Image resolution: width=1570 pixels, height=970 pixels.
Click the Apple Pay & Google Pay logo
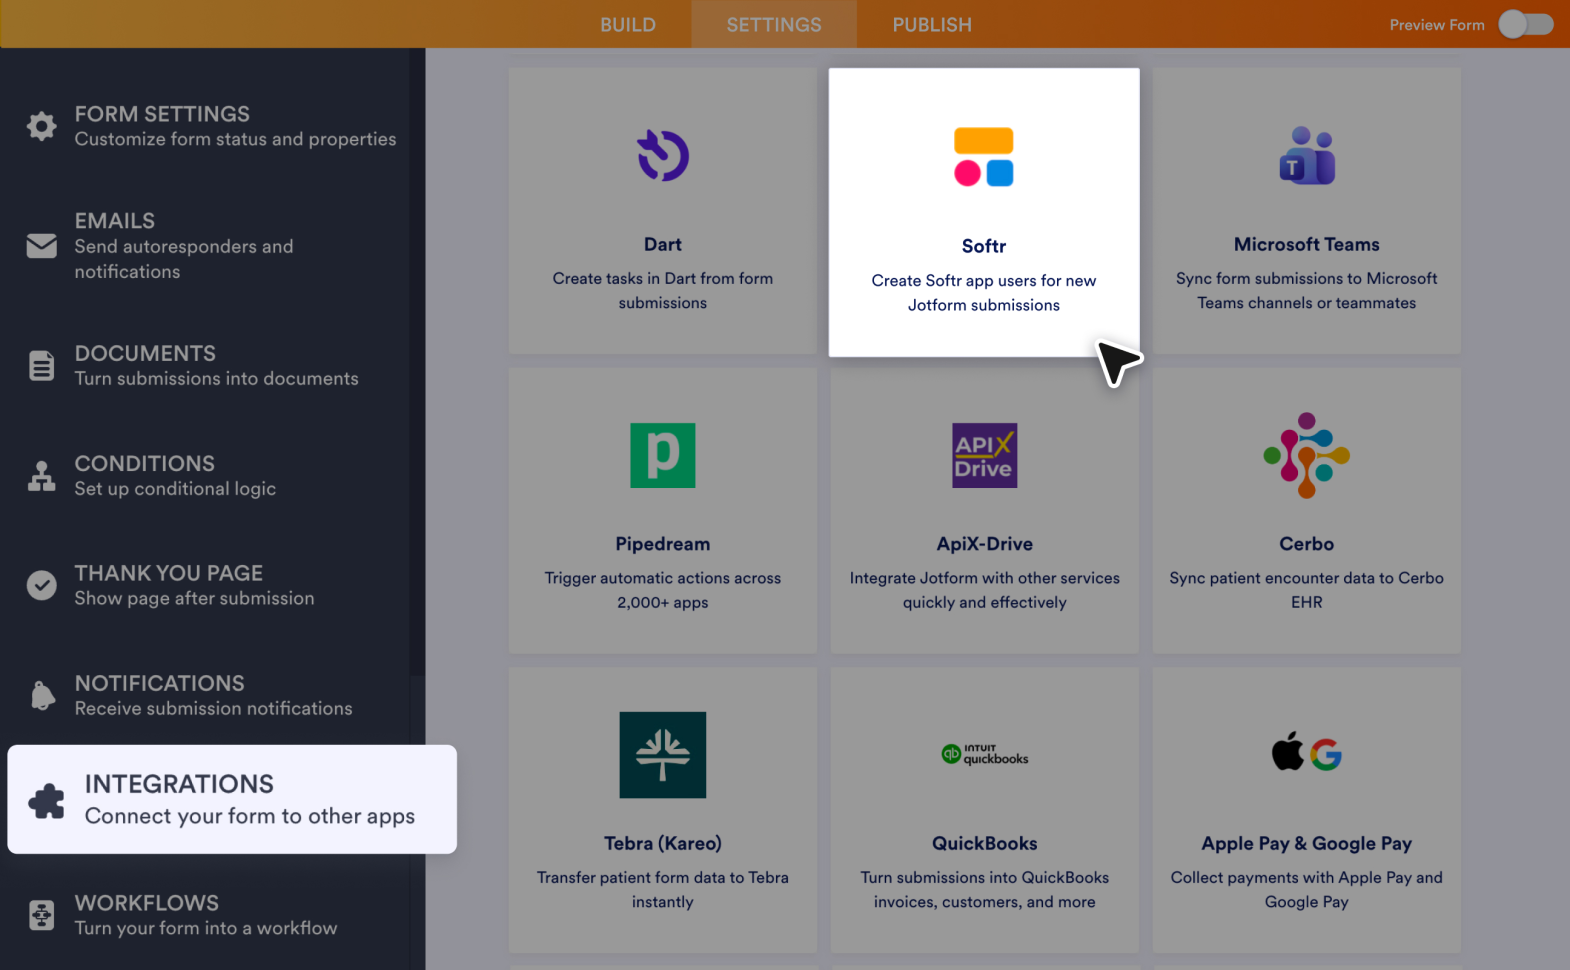click(1307, 752)
